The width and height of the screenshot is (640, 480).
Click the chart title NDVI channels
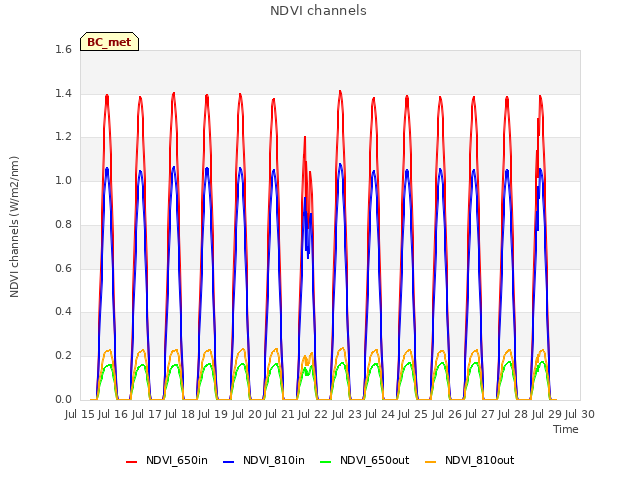(x=318, y=11)
